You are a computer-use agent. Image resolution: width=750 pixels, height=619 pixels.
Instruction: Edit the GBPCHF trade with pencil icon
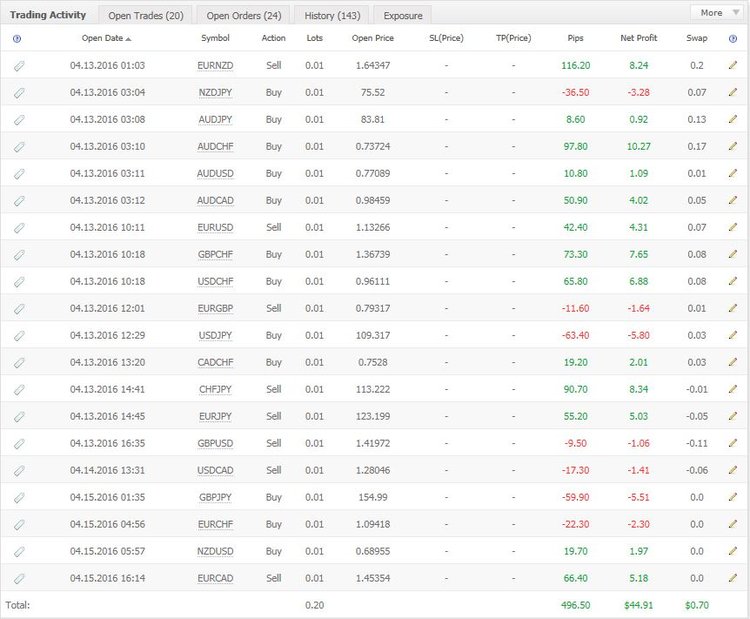click(x=733, y=254)
